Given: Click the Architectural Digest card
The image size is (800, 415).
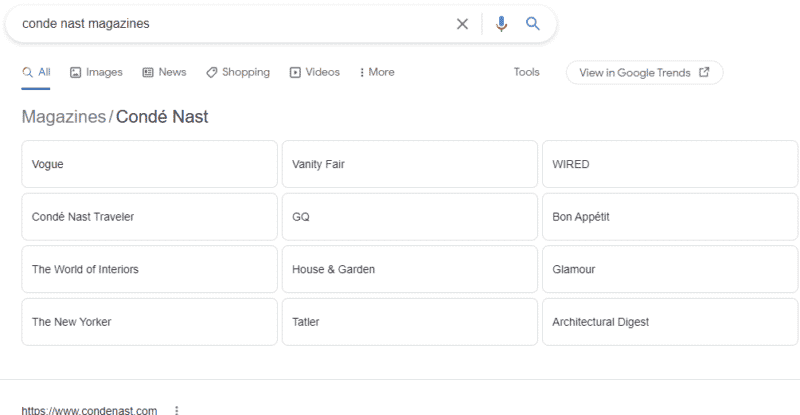Looking at the screenshot, I should (x=669, y=322).
